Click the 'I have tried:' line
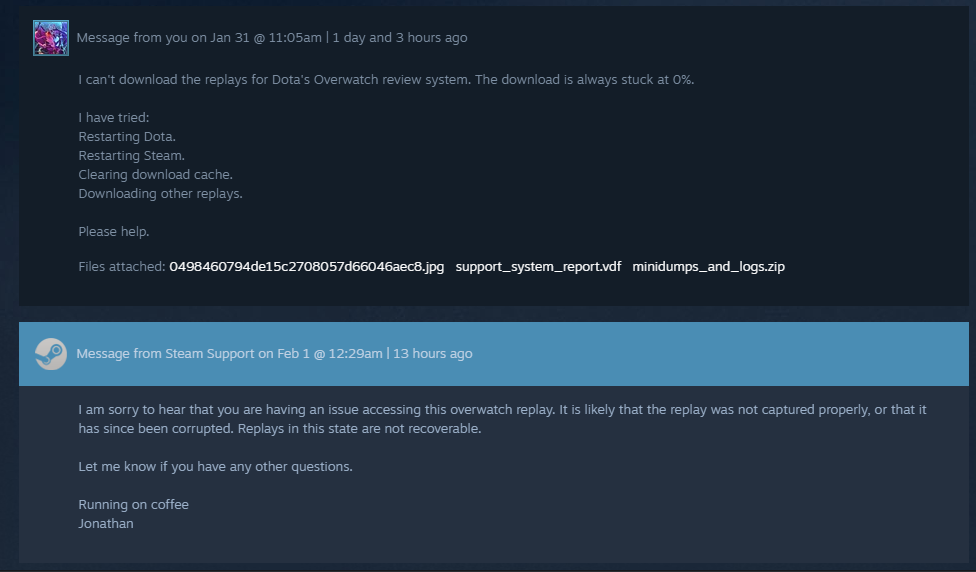The width and height of the screenshot is (976, 572). click(114, 118)
